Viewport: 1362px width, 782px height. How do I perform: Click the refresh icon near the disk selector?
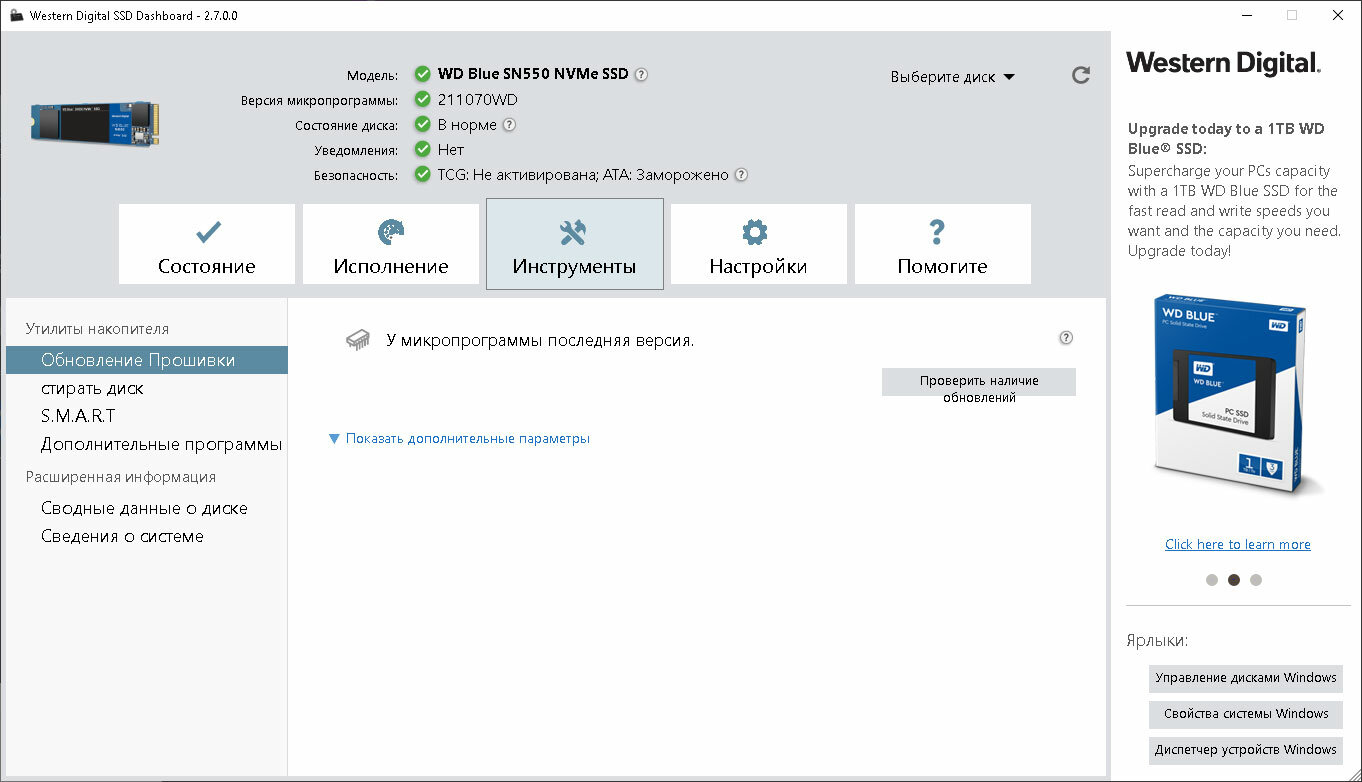pyautogui.click(x=1081, y=75)
